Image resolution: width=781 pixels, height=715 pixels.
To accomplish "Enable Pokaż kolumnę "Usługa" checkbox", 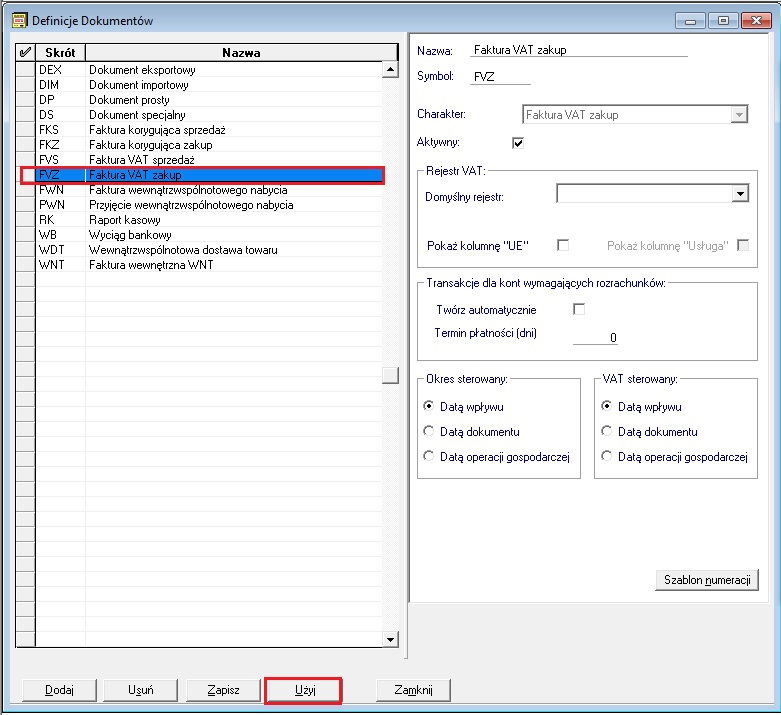I will click(743, 245).
